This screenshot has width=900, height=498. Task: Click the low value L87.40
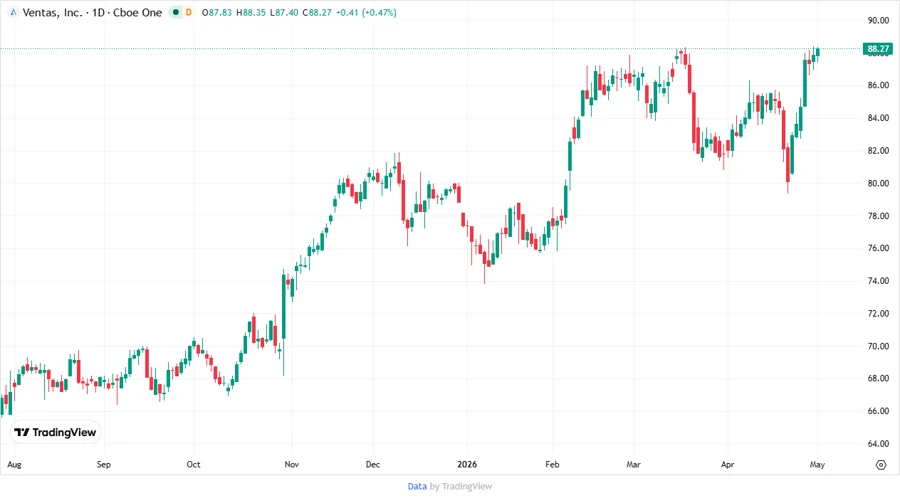[284, 13]
